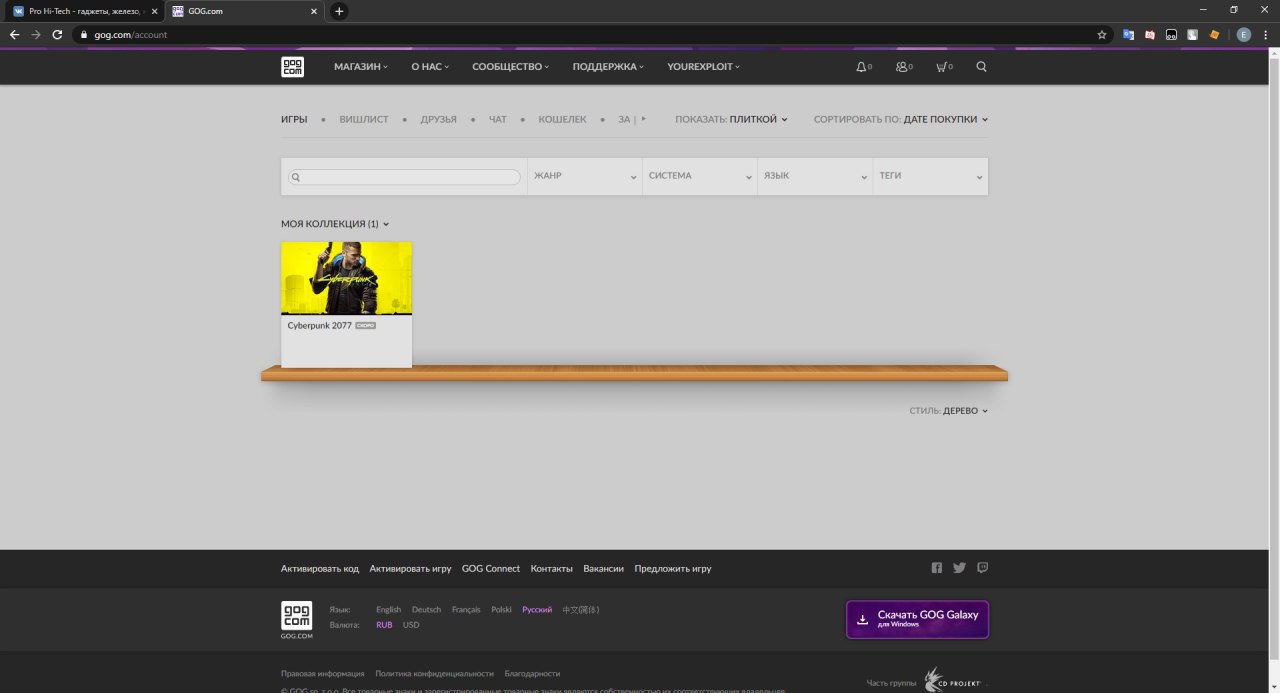Open the ЖАНР filter dropdown
The height and width of the screenshot is (693, 1280).
tap(584, 176)
